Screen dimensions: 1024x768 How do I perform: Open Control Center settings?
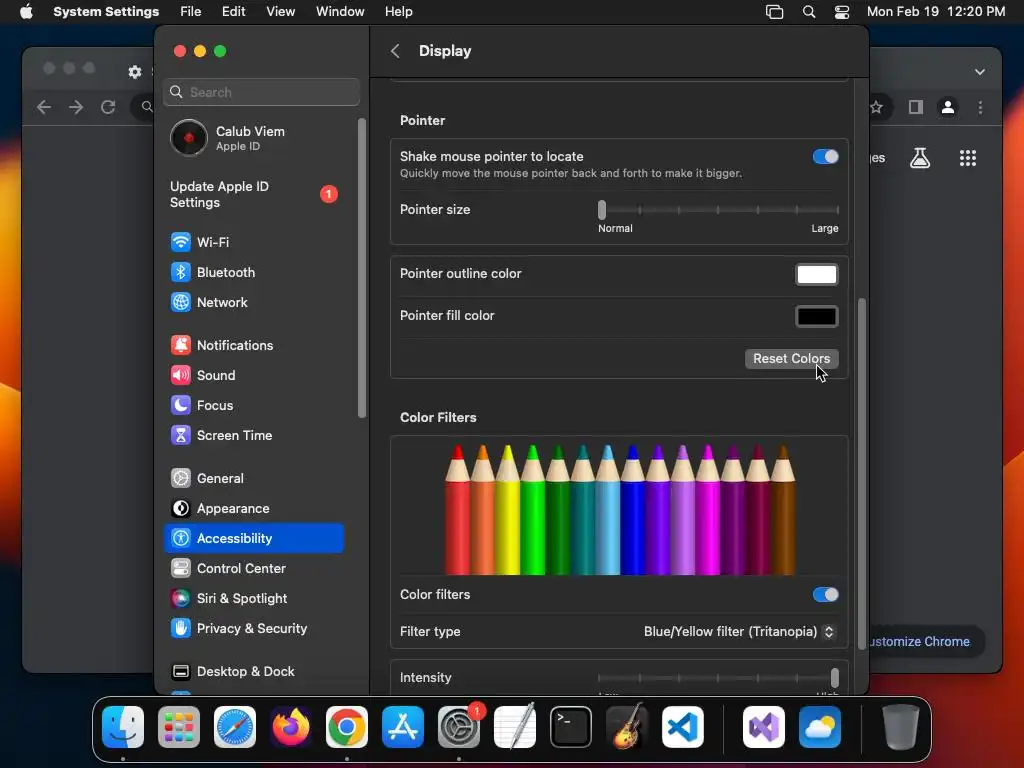click(253, 569)
